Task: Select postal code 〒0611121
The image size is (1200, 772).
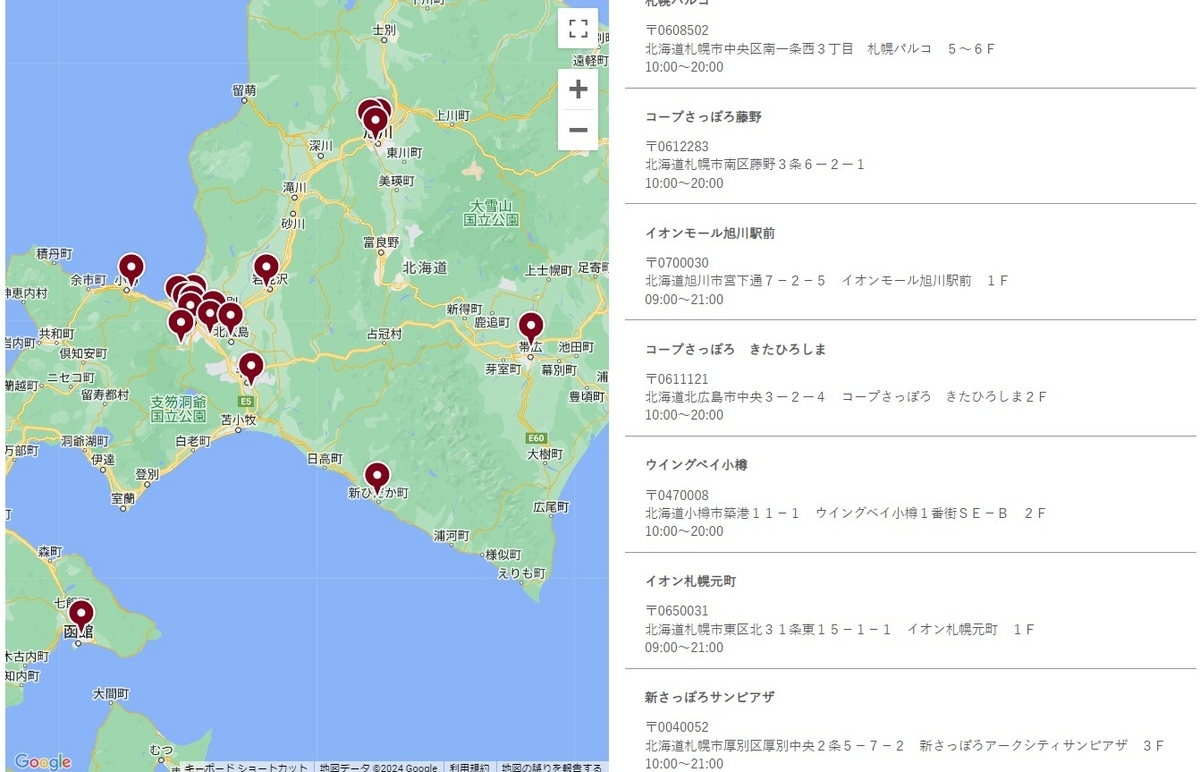Action: click(677, 379)
